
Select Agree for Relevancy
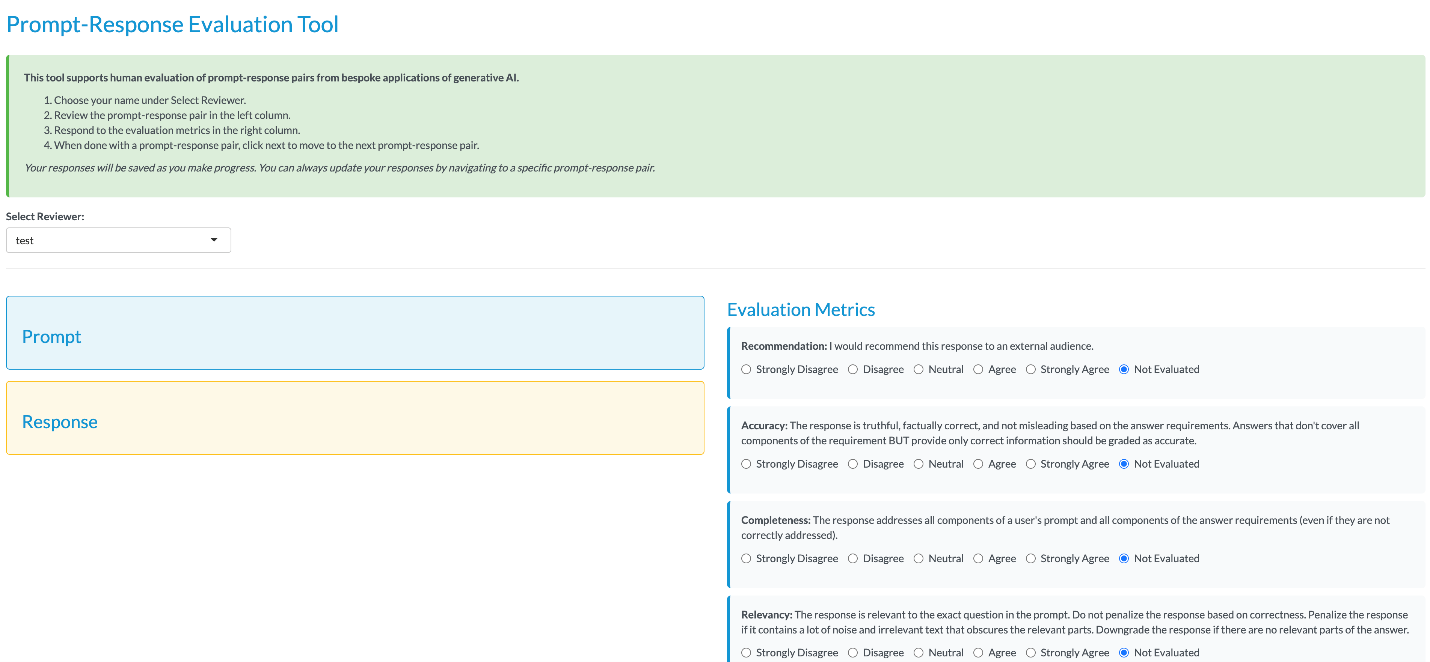click(x=979, y=652)
